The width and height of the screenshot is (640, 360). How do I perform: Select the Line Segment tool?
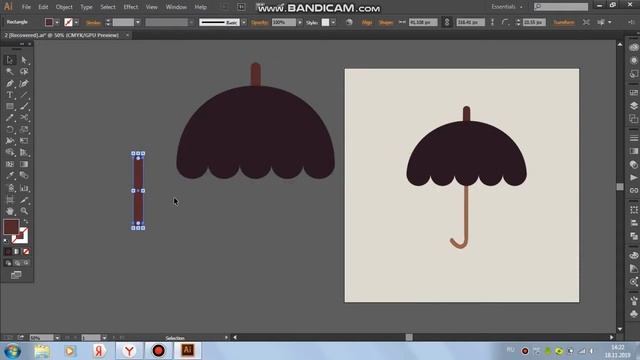24,95
